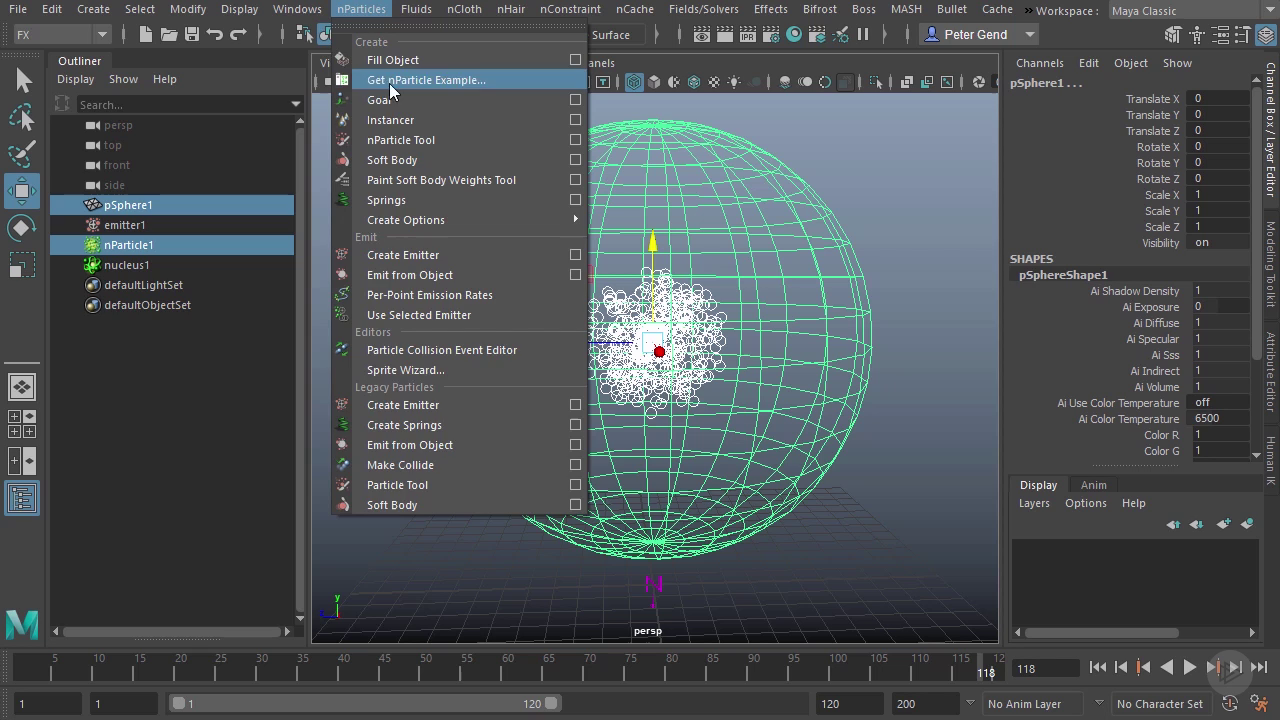Image resolution: width=1280 pixels, height=720 pixels.
Task: Open Hypershade from the status line
Action: tap(794, 34)
